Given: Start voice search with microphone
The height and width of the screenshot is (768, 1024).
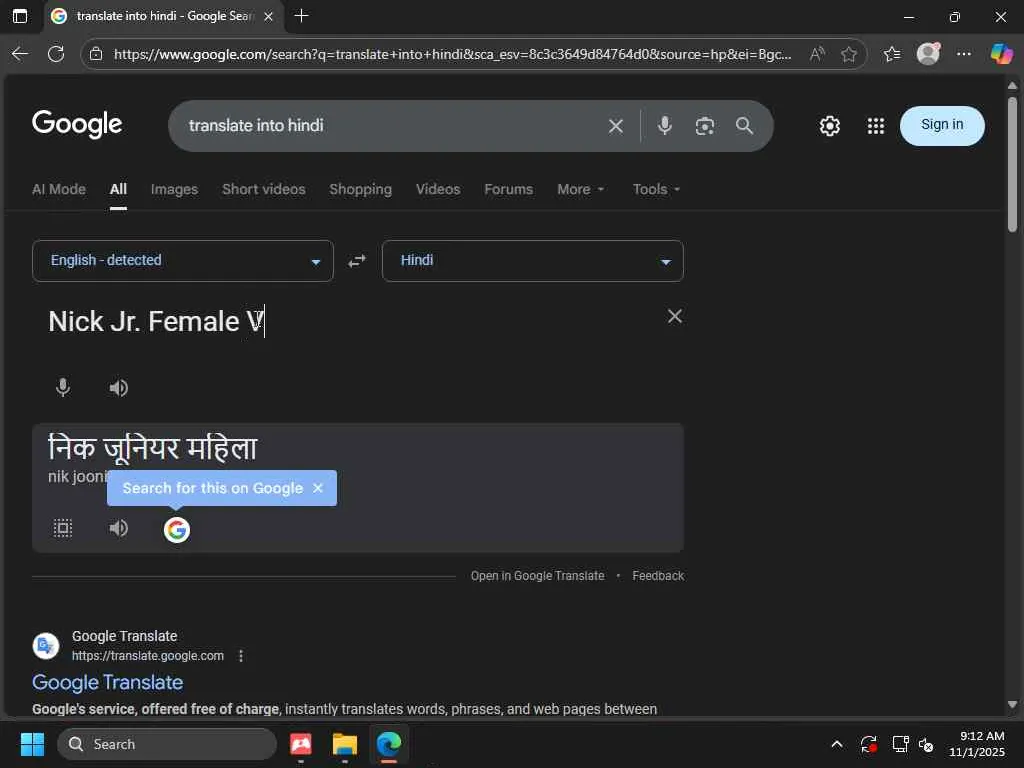Looking at the screenshot, I should [x=664, y=125].
